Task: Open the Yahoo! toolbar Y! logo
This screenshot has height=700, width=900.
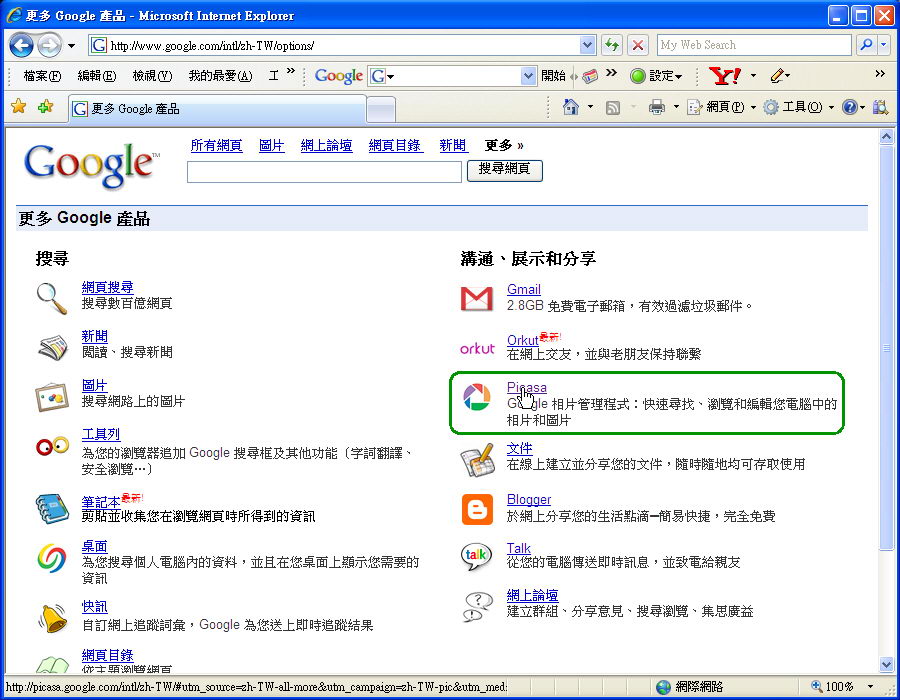Action: [x=725, y=76]
